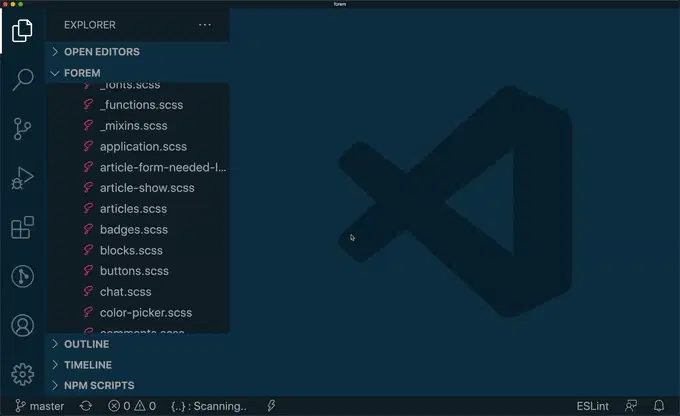Collapse the FOREM folder section
Screen dimensions: 680x416
[138, 73]
